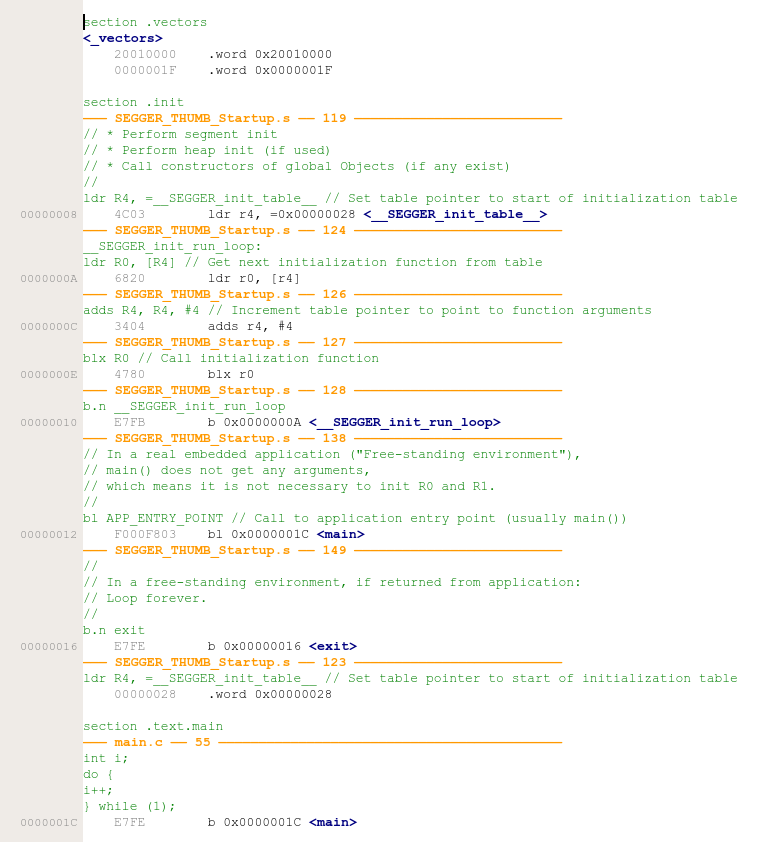Open SEGGER_THUMB_Startup.s line 149 source header
Viewport: 781px width, 842px height.
[x=322, y=550]
